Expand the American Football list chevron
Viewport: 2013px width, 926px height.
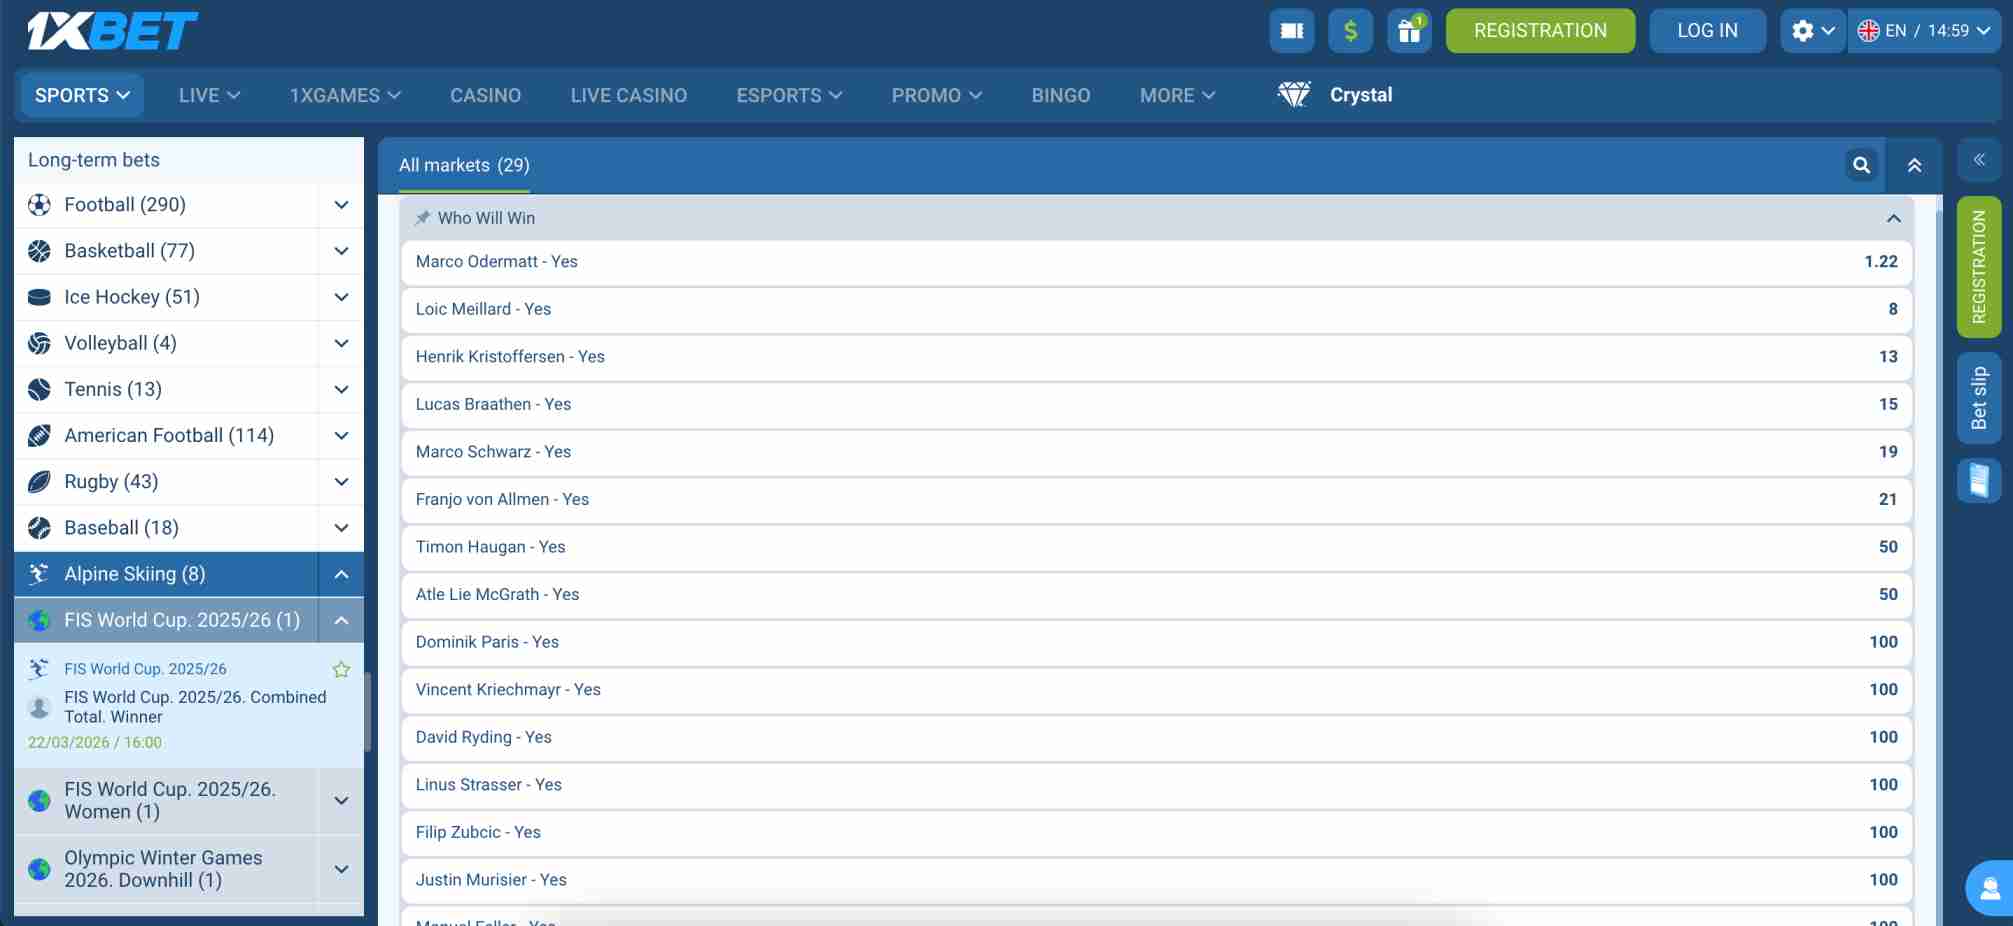(341, 435)
